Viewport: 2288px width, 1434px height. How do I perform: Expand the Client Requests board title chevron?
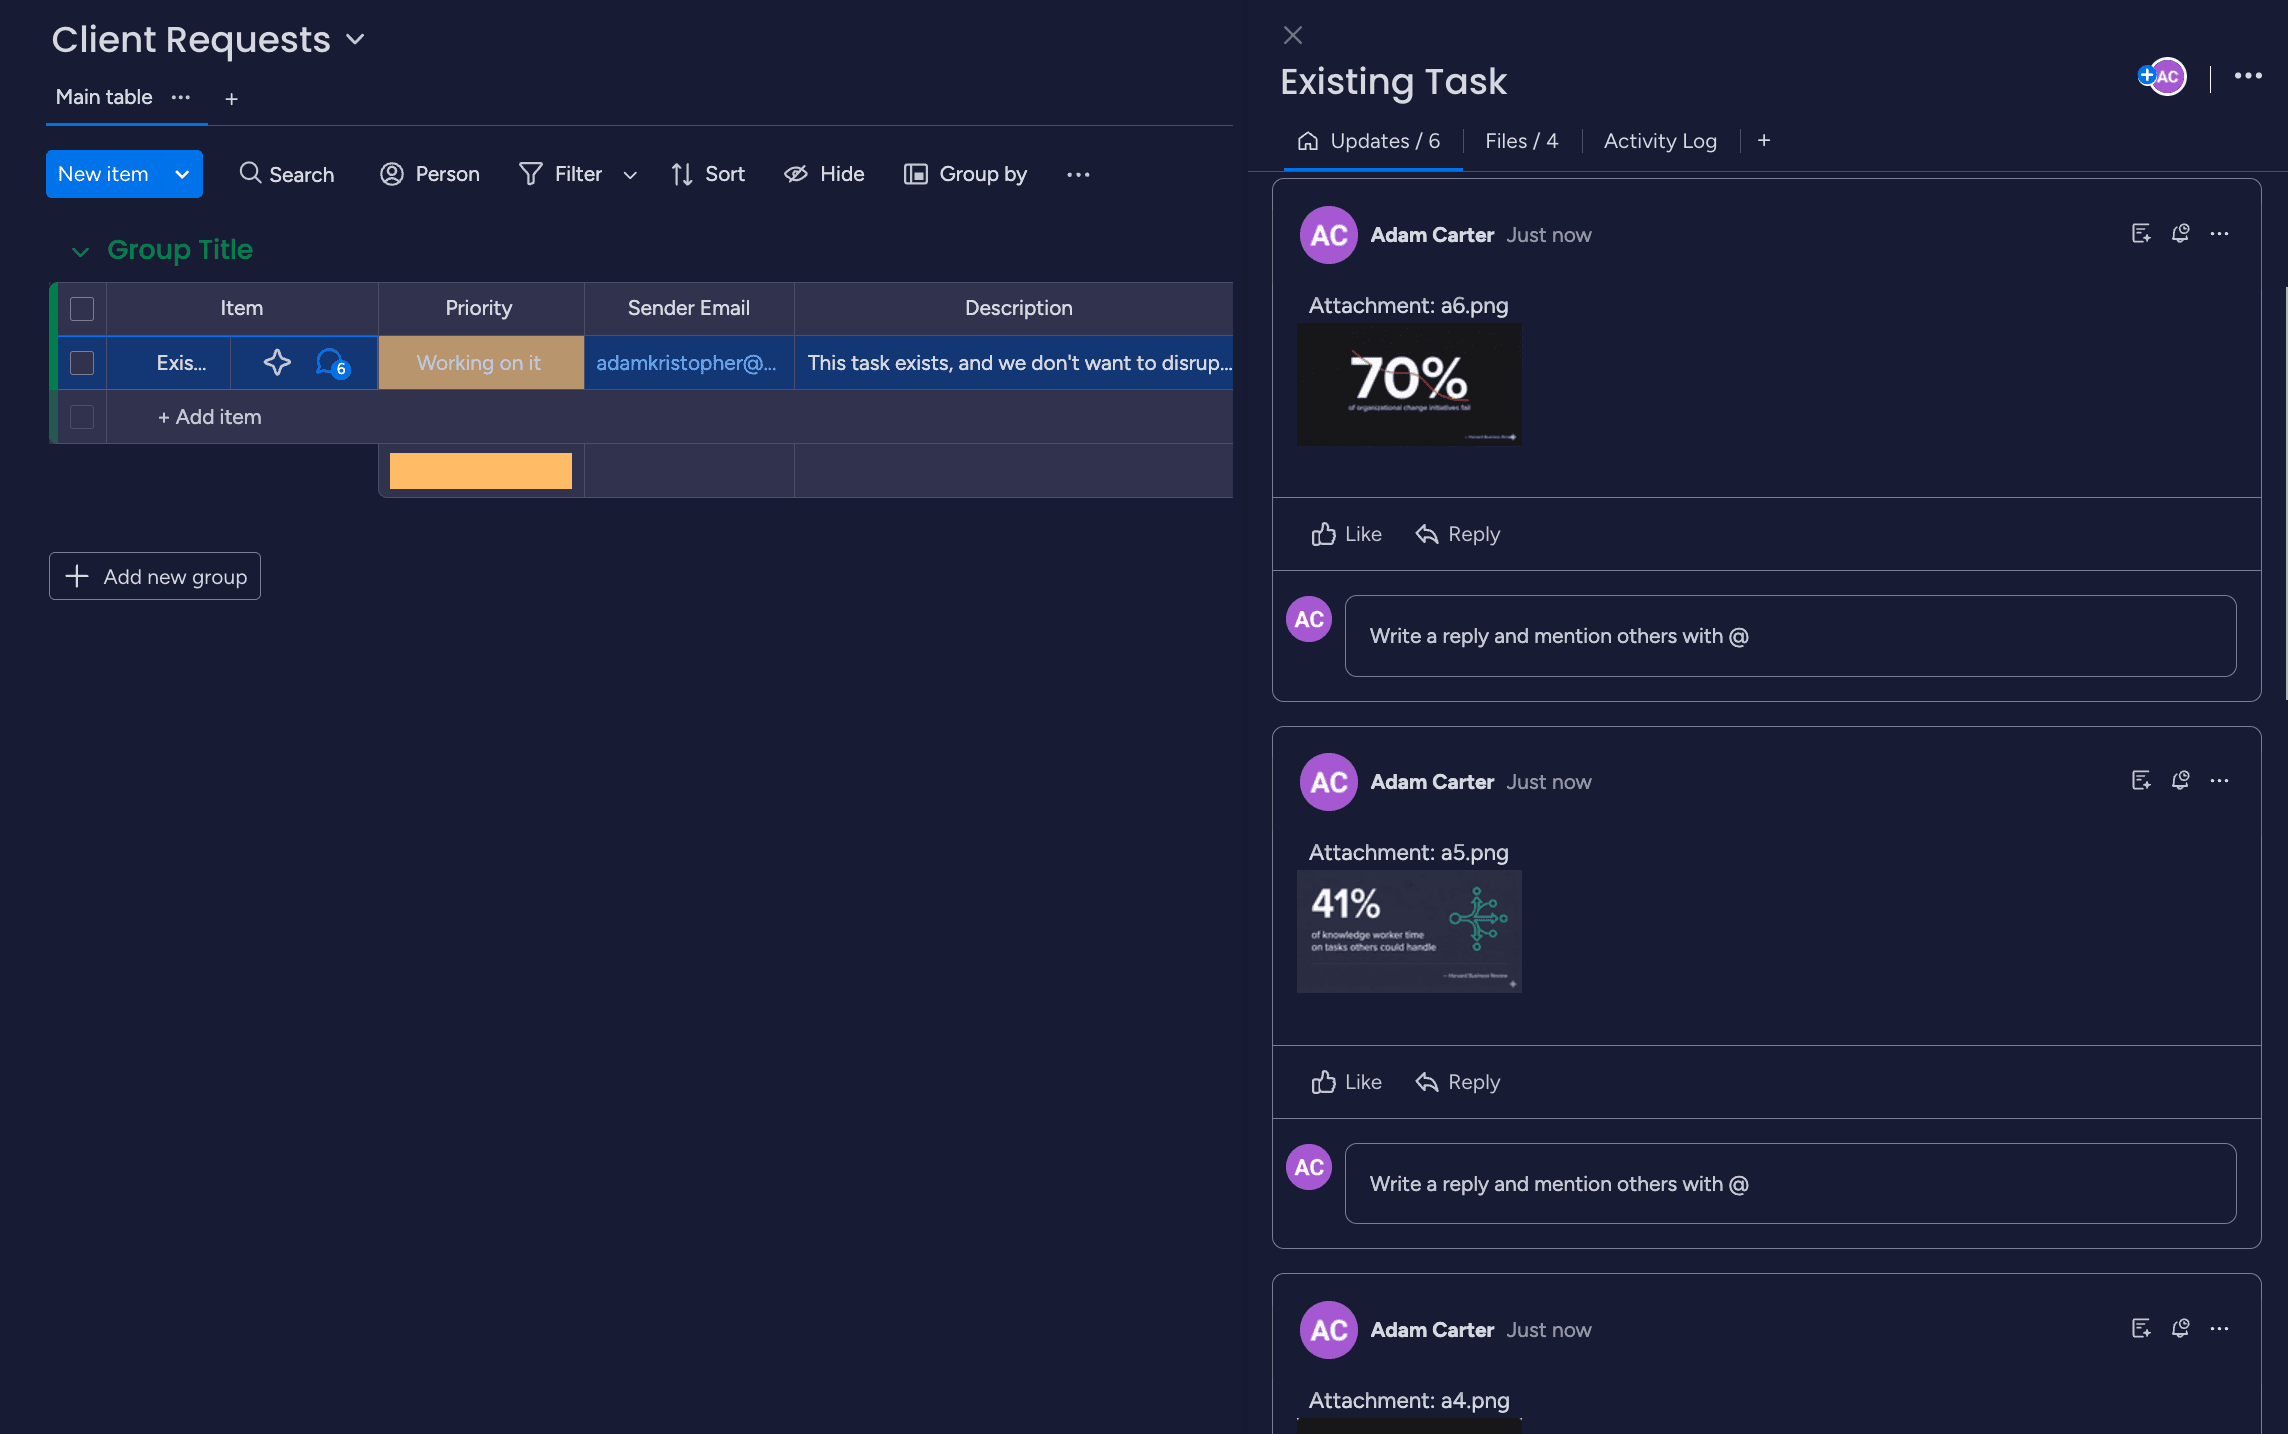355,40
